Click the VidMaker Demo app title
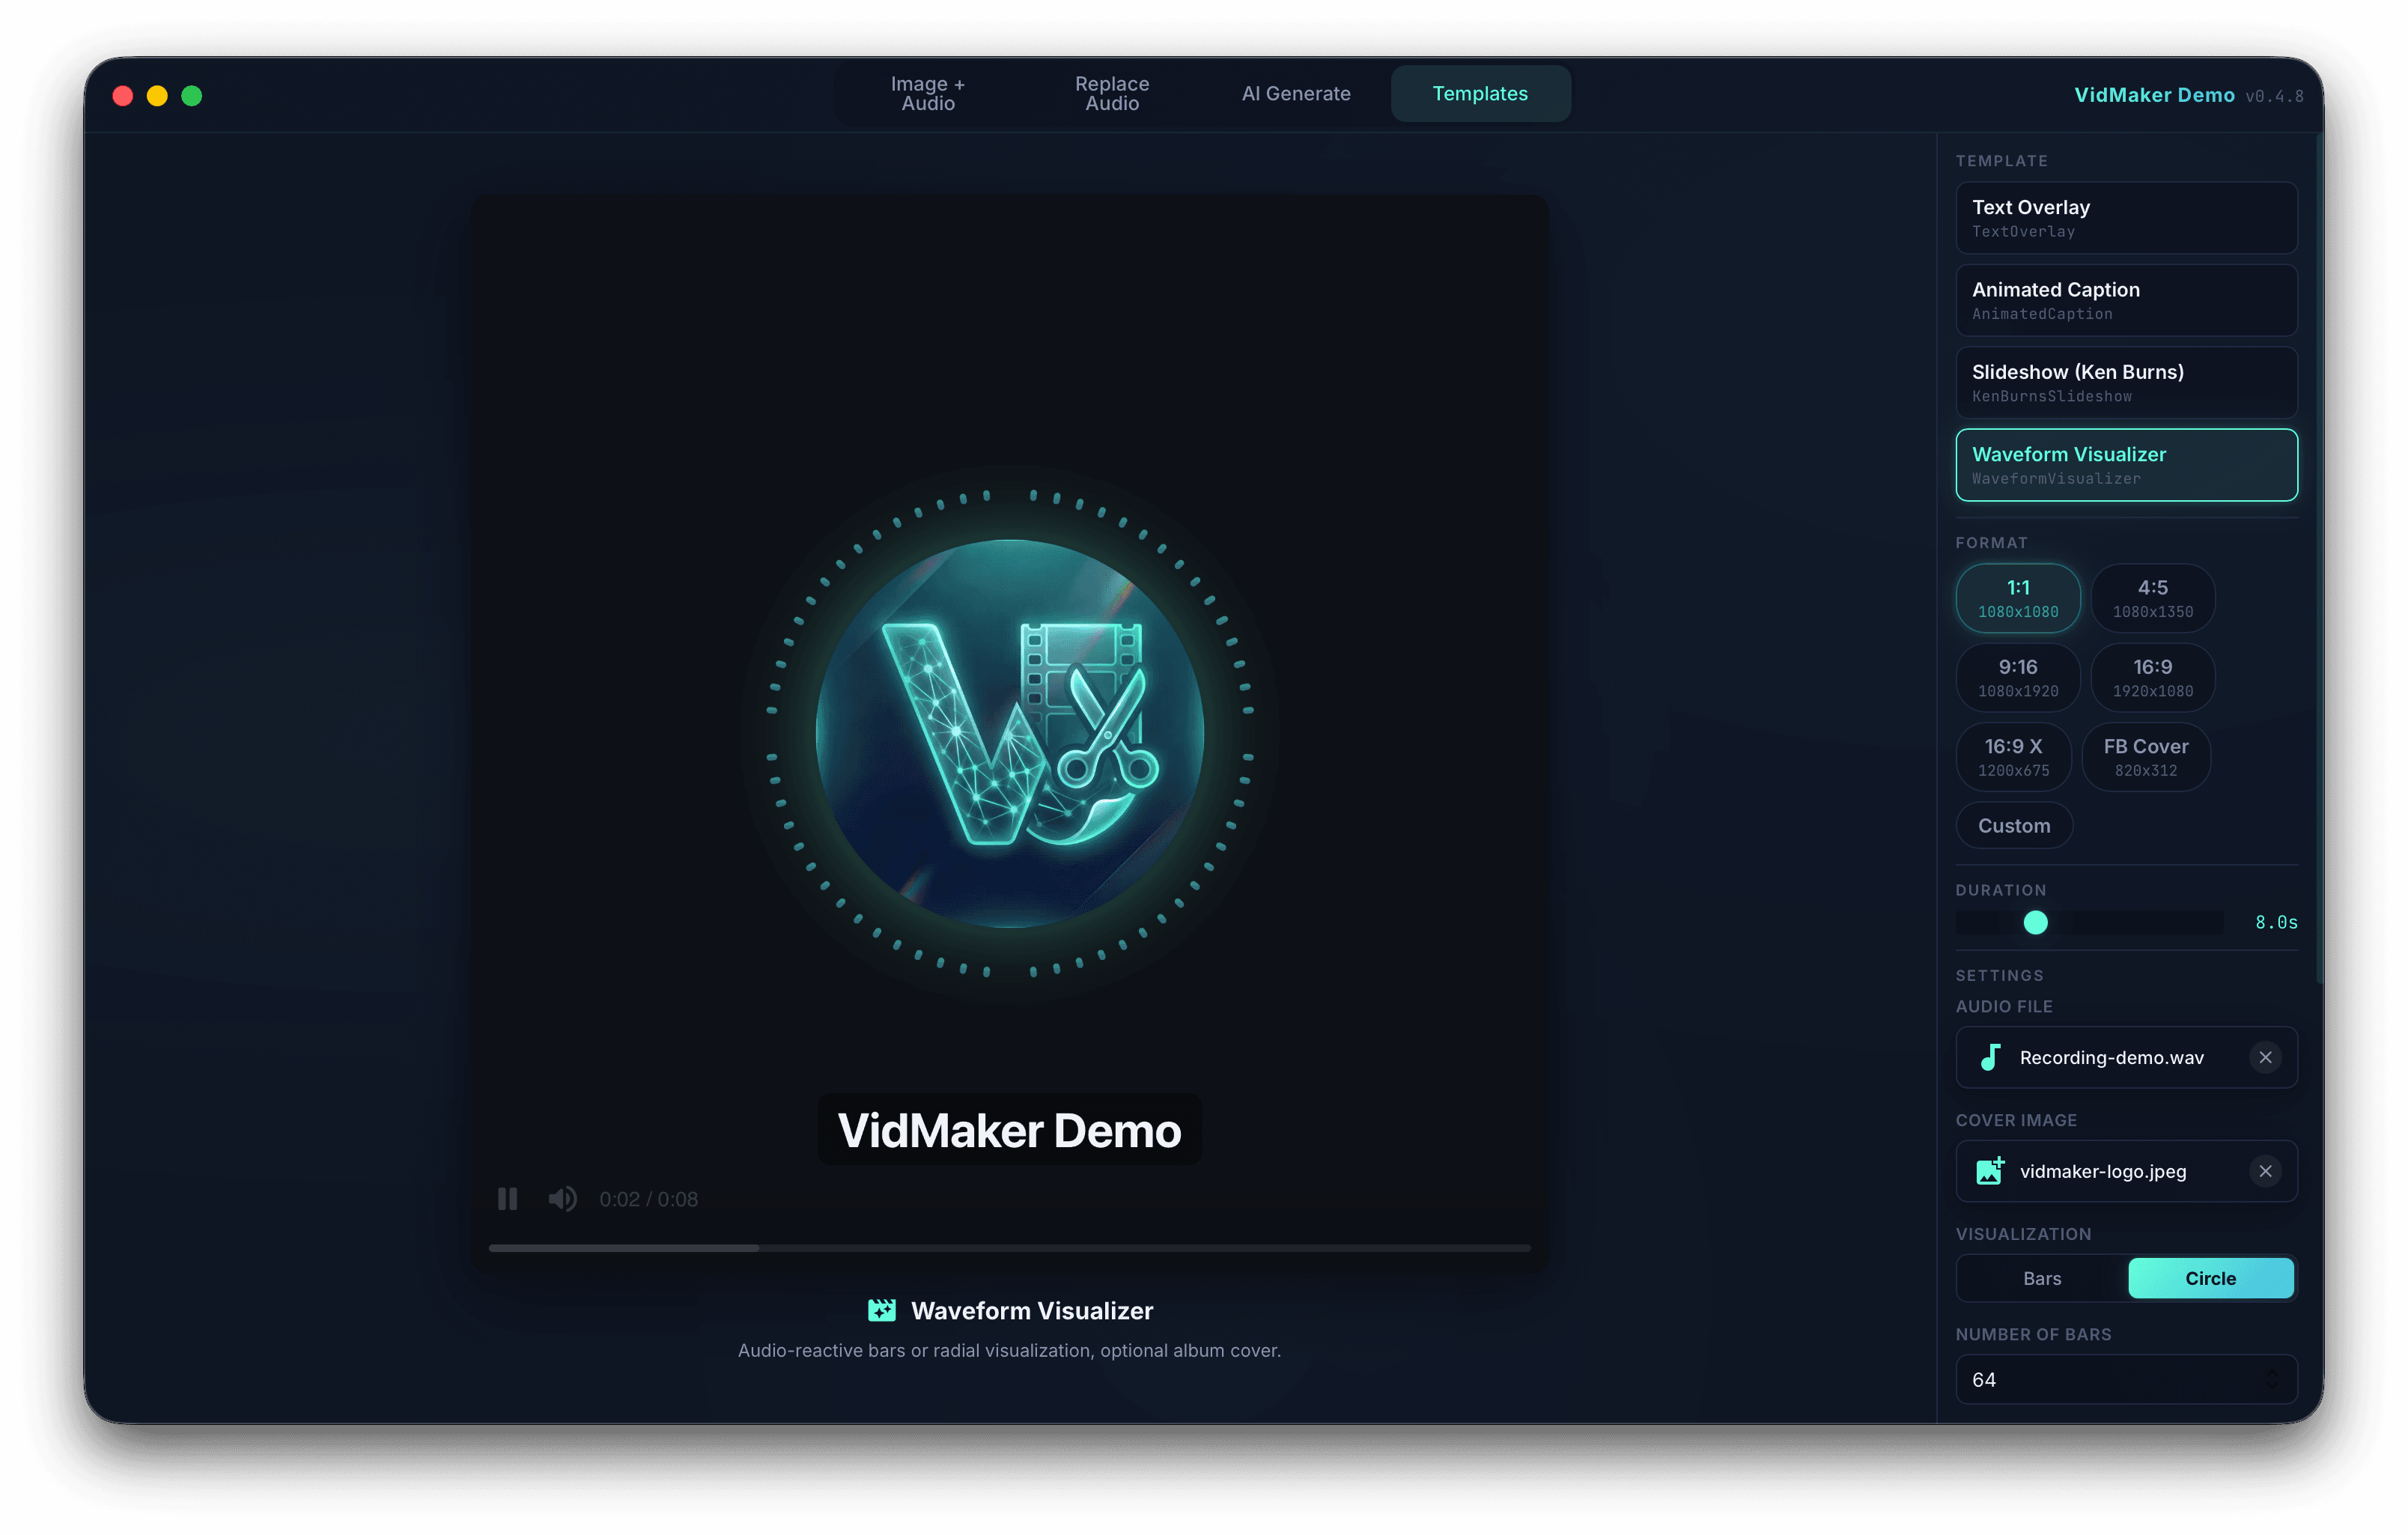The height and width of the screenshot is (1535, 2408). click(x=2154, y=95)
